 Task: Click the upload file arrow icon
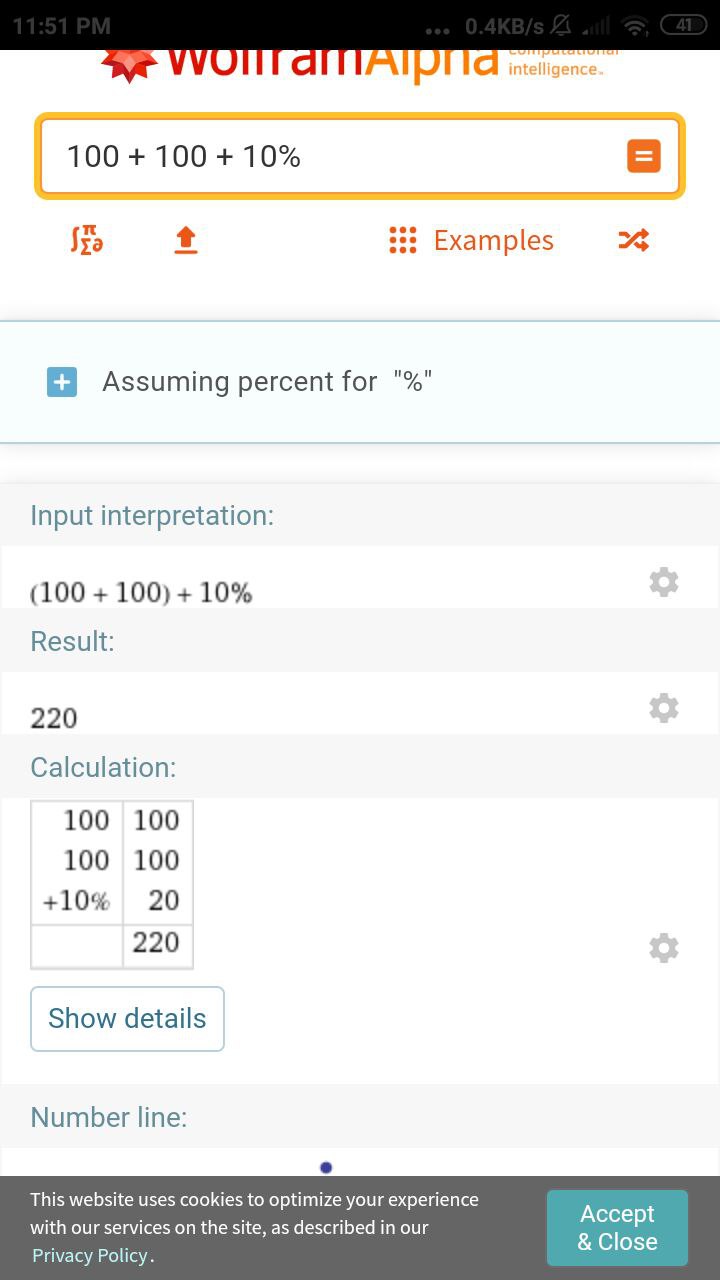pyautogui.click(x=186, y=240)
